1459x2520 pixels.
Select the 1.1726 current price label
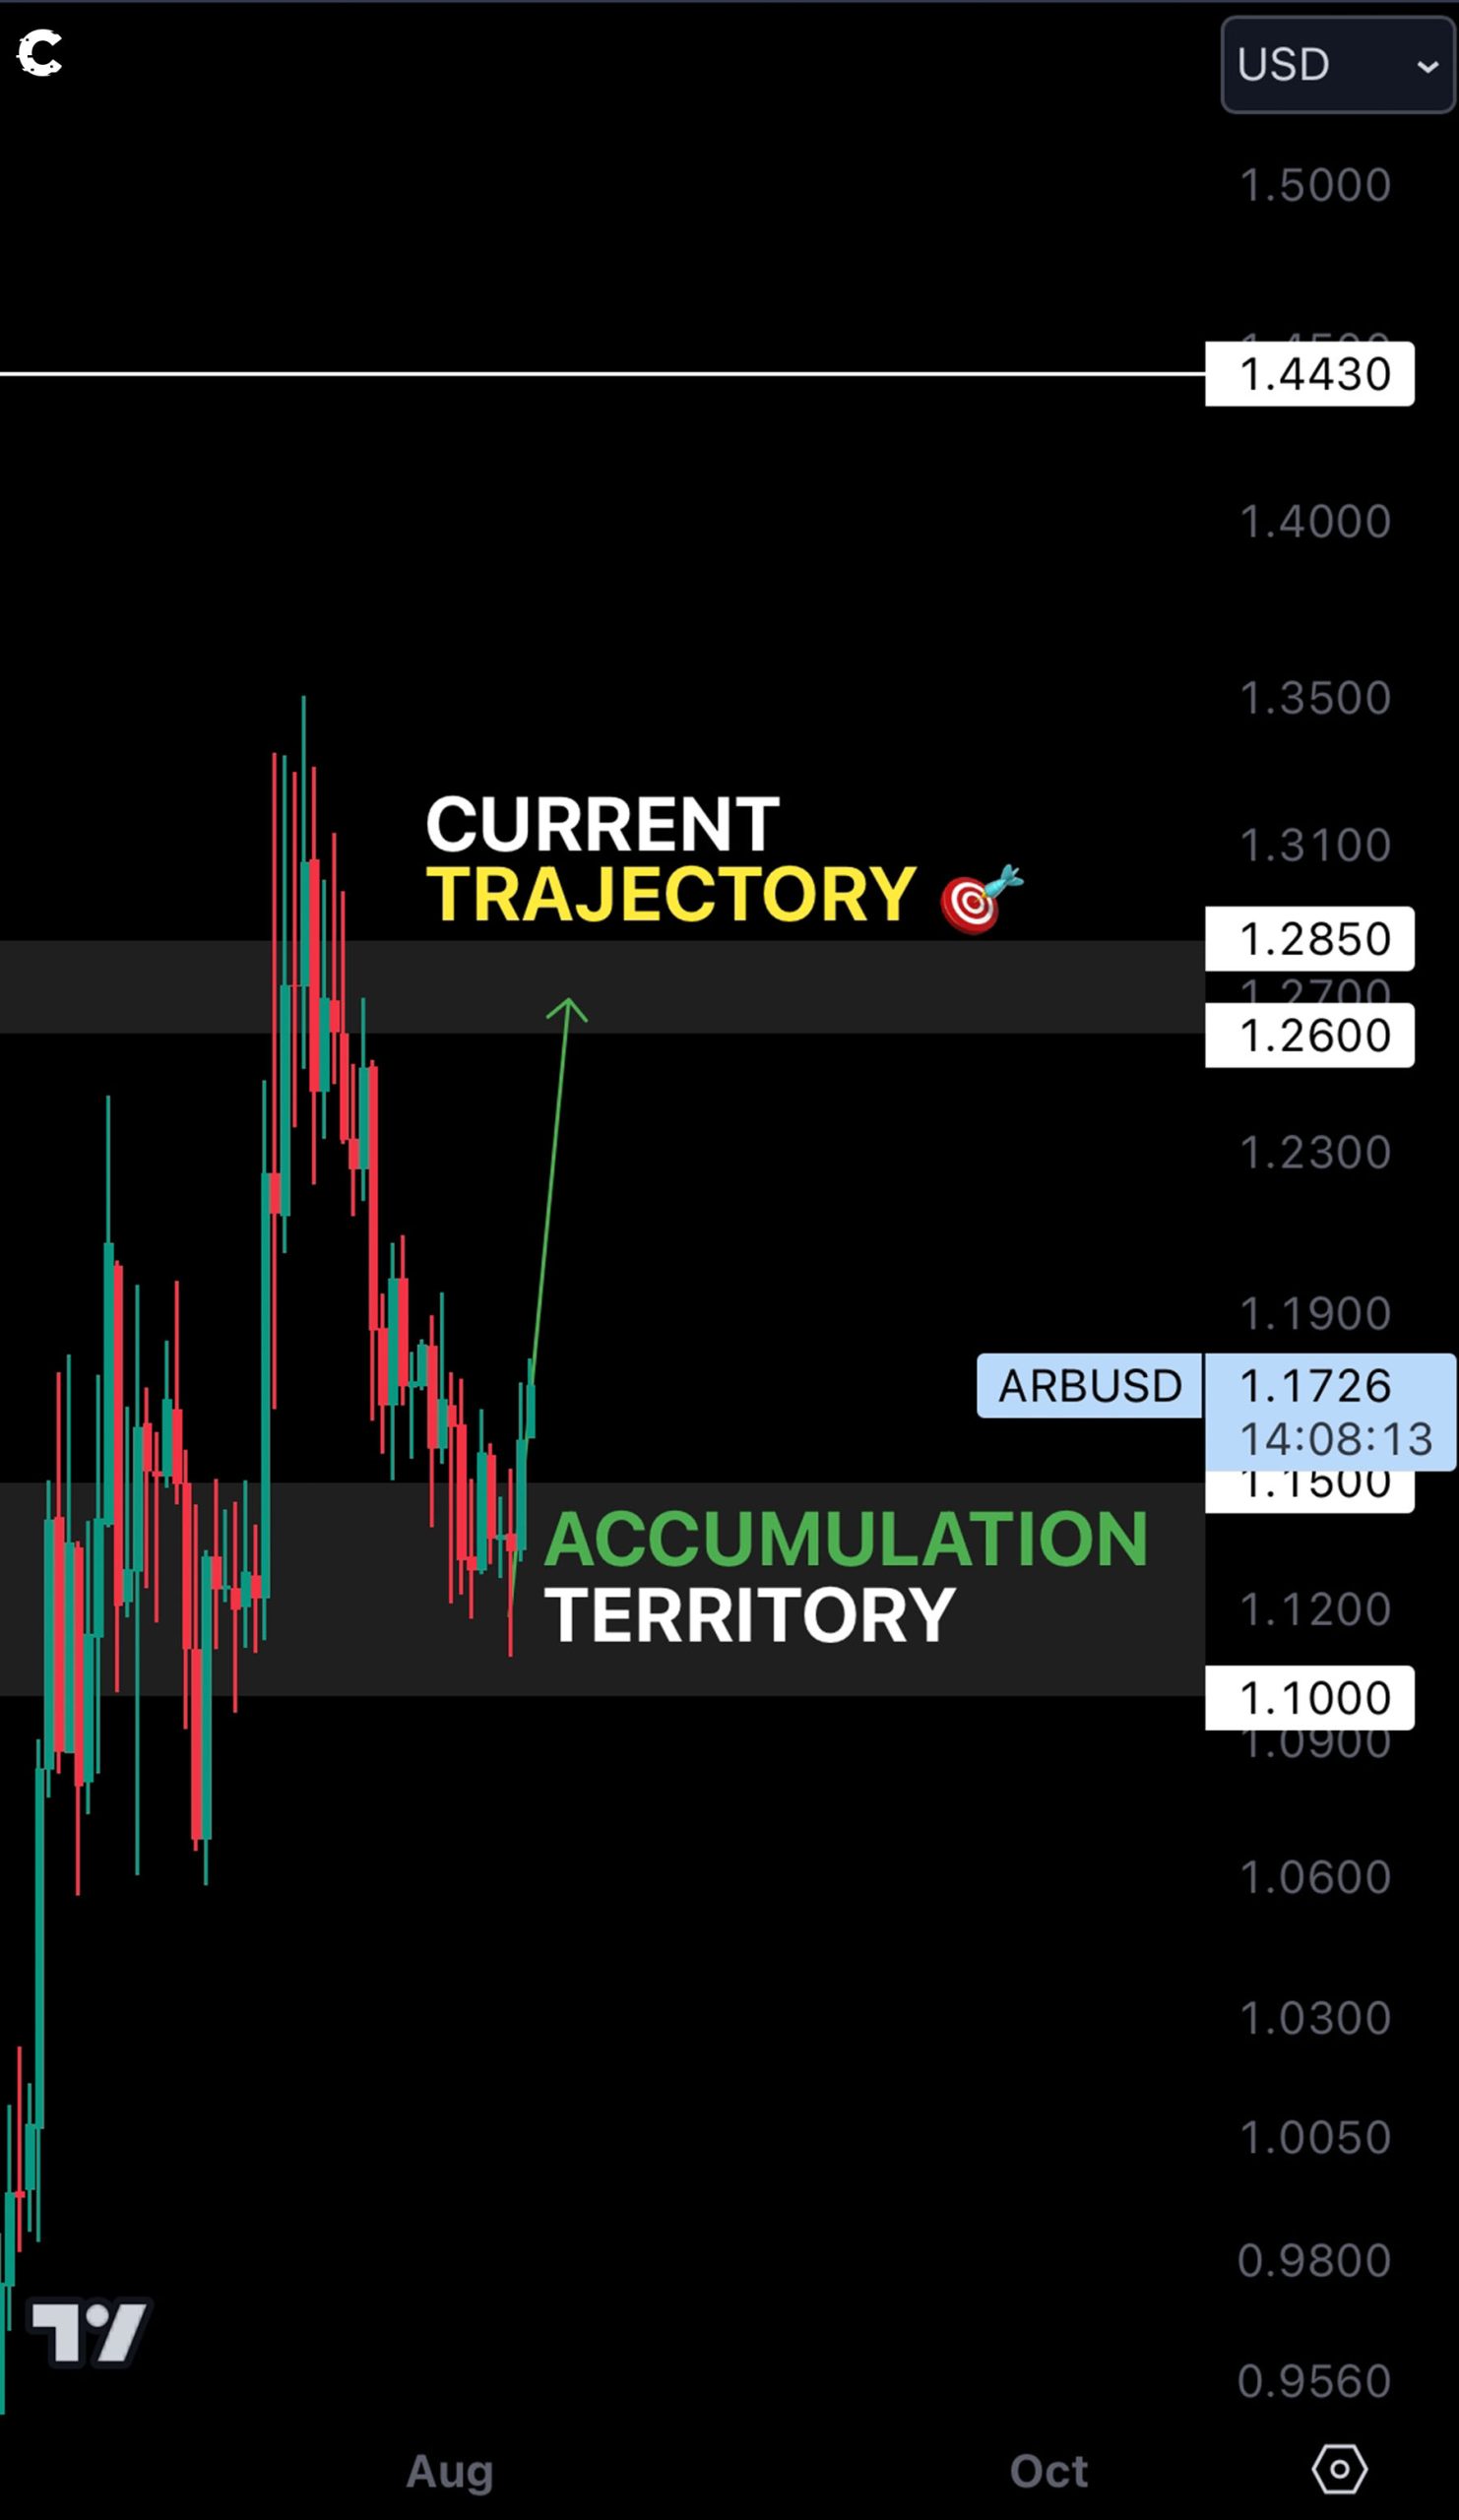coord(1315,1386)
